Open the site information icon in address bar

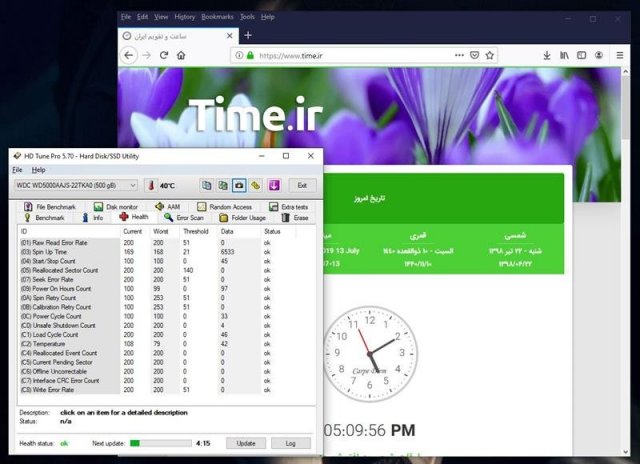(239, 55)
